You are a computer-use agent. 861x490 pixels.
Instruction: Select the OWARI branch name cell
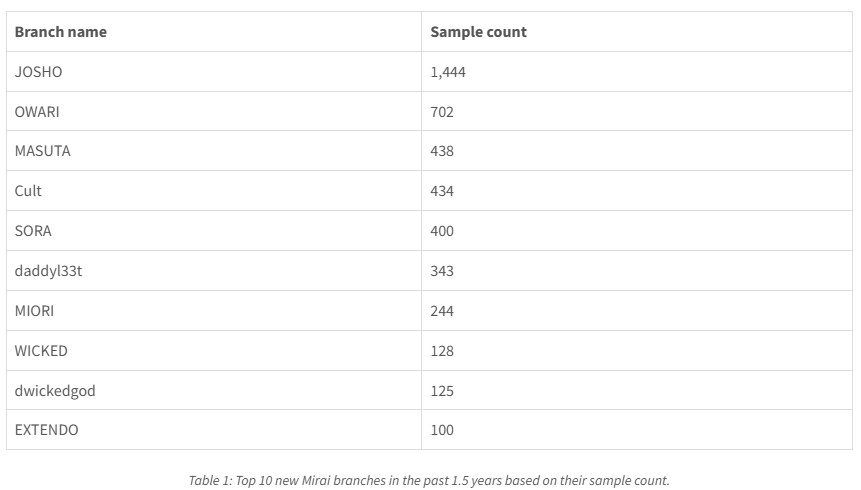(37, 112)
